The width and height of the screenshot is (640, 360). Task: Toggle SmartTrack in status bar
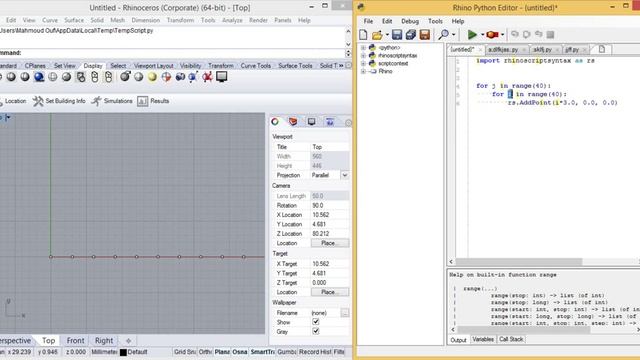click(x=262, y=352)
